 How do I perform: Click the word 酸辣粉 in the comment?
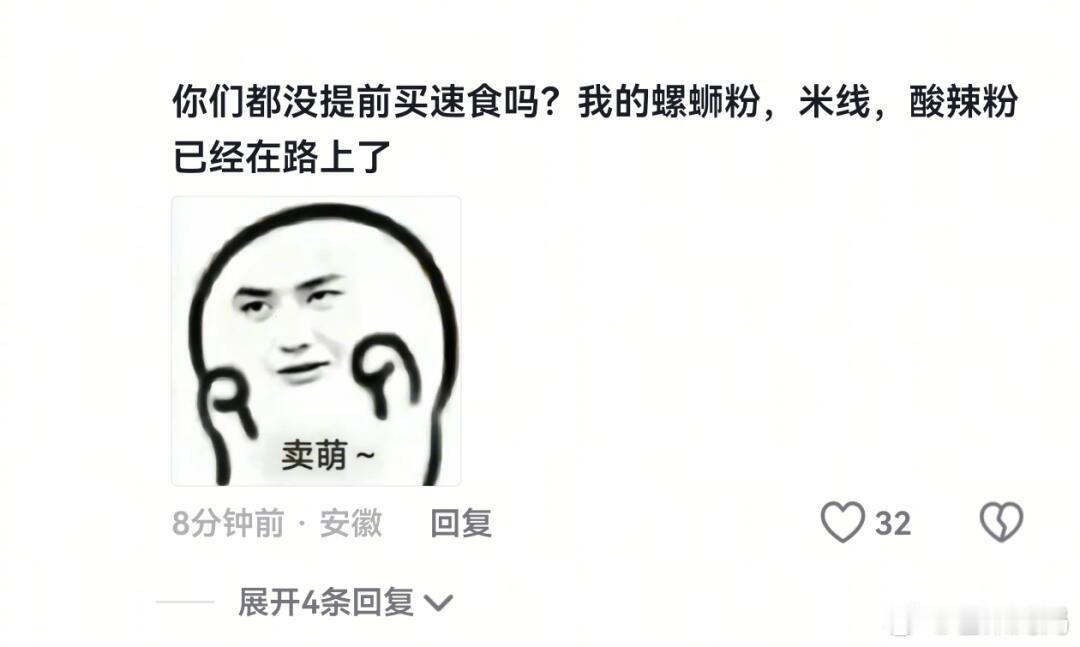pos(963,102)
